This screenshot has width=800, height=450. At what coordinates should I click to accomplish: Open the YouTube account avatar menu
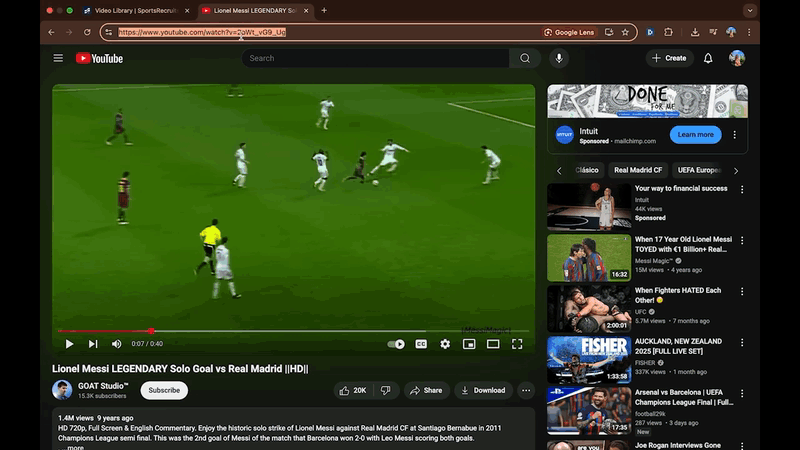coord(737,58)
